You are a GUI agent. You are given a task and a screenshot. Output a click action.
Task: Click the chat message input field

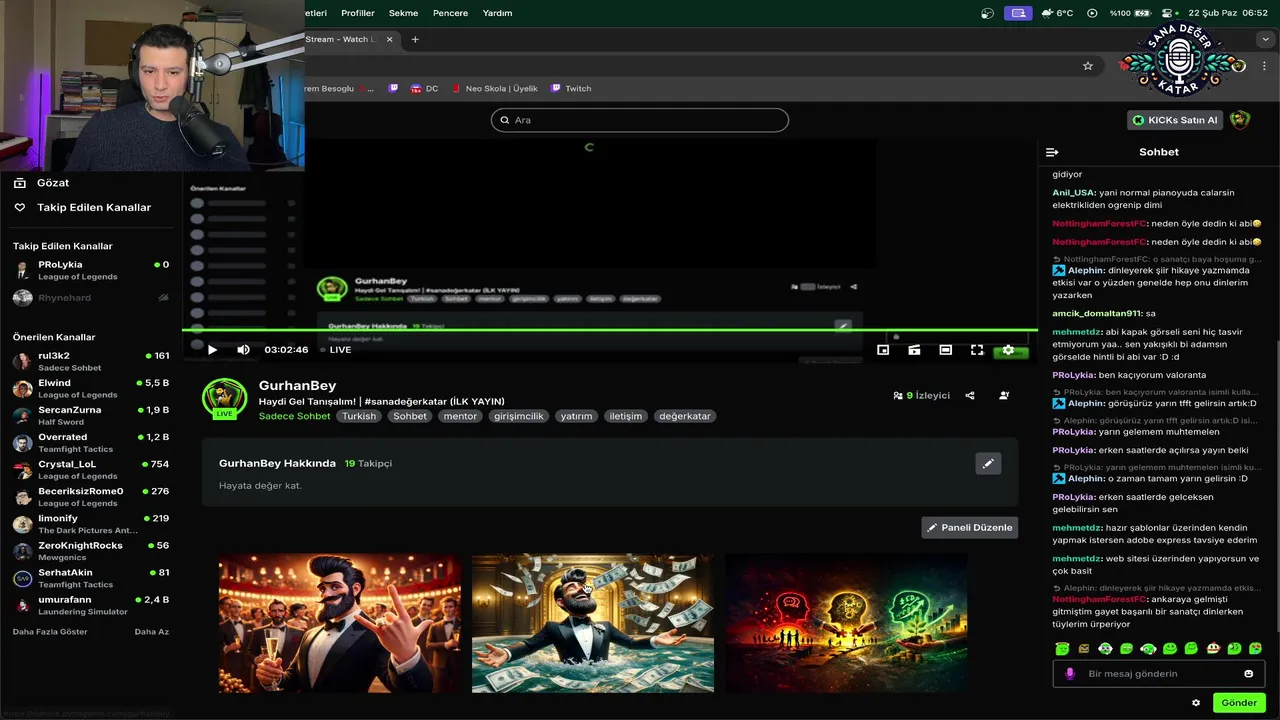pyautogui.click(x=1158, y=674)
